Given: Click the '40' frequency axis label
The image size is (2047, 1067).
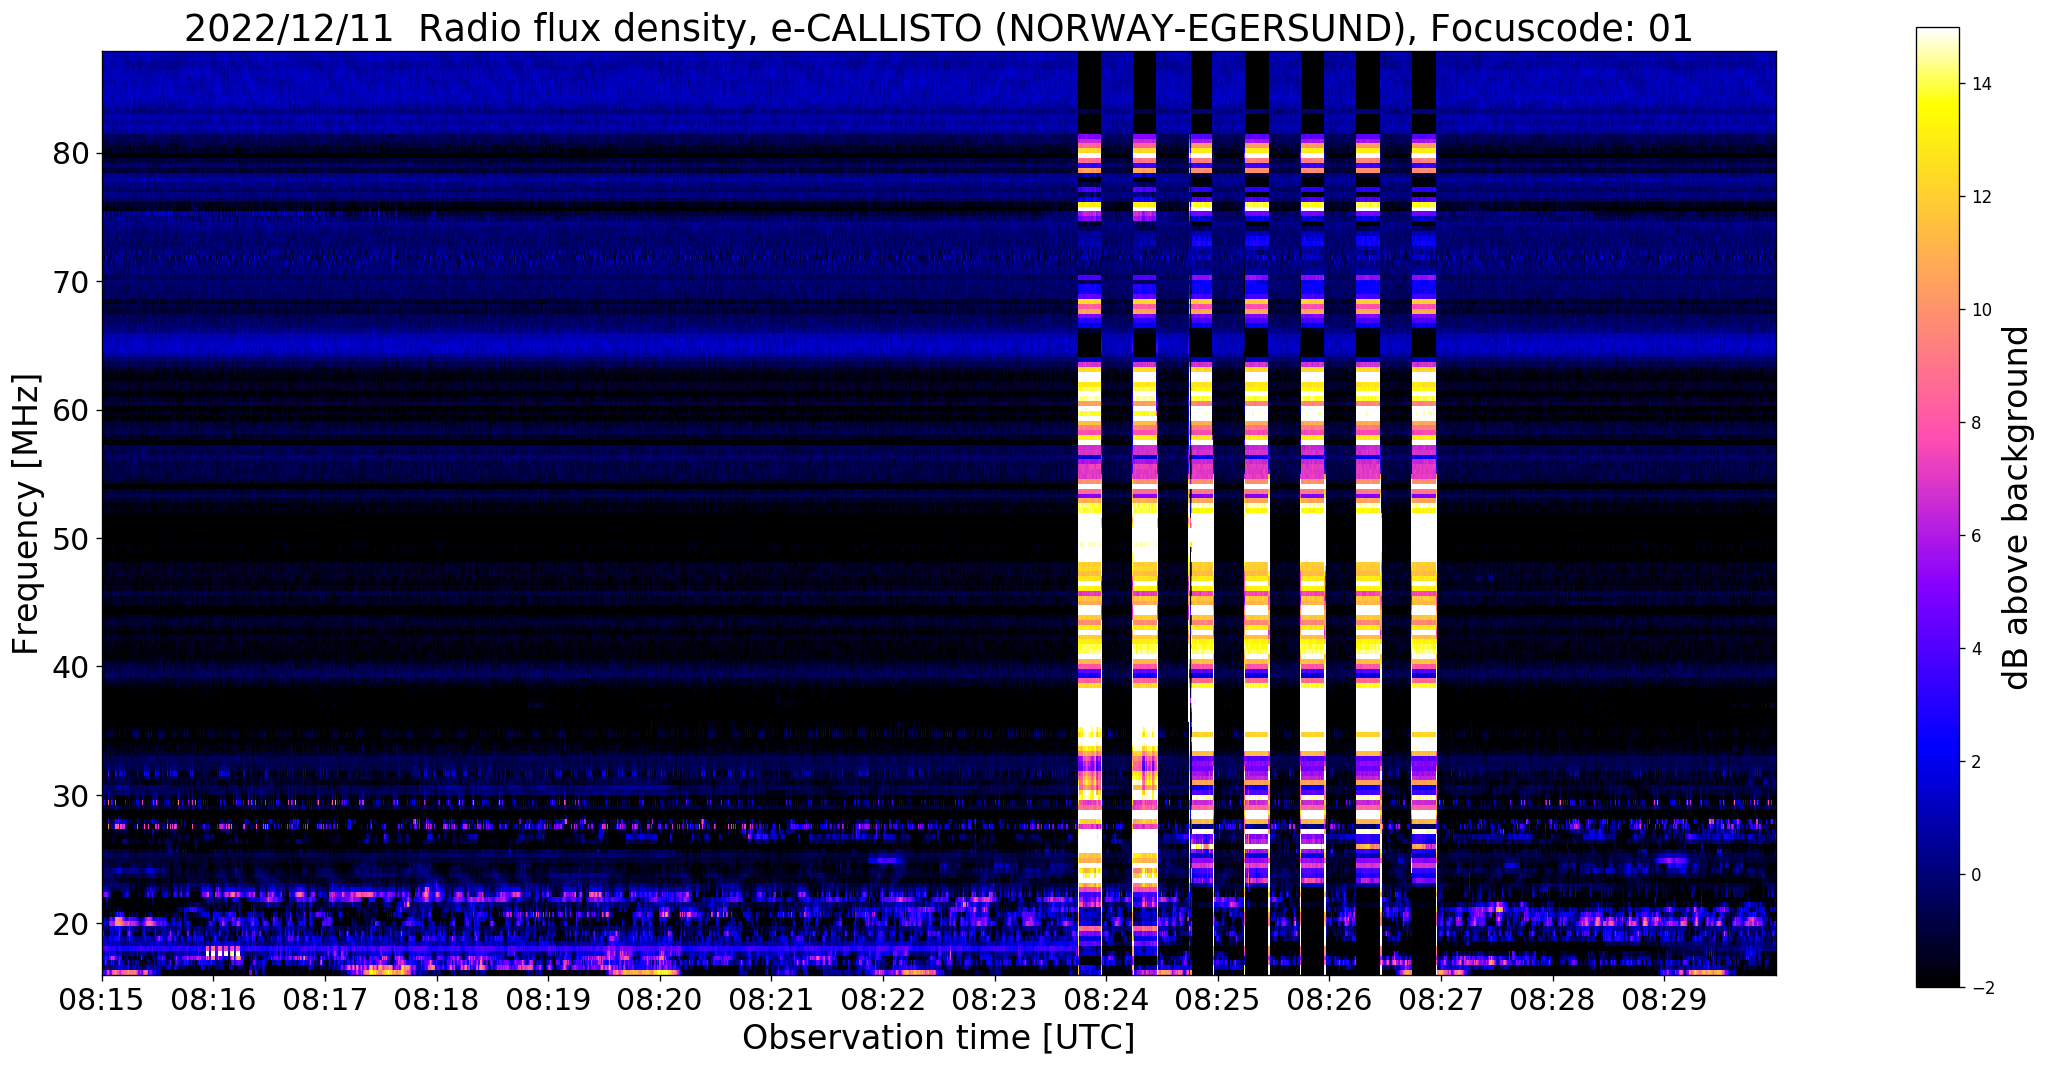Looking at the screenshot, I should pos(71,667).
